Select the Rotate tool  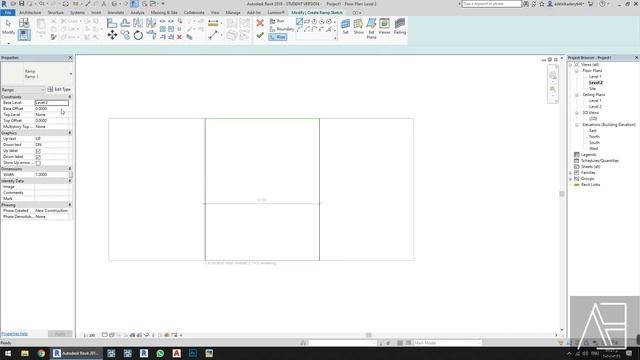pyautogui.click(x=138, y=36)
